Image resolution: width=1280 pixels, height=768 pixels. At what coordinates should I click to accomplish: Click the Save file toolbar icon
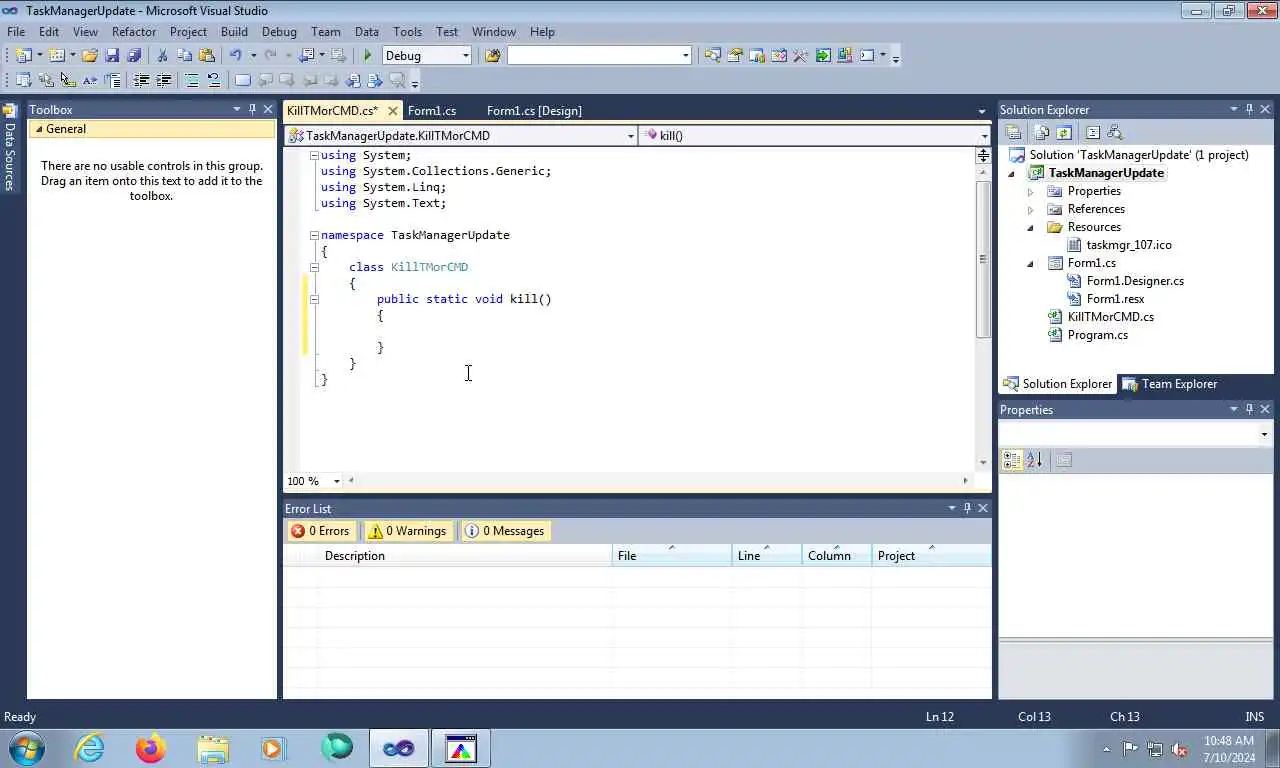[112, 55]
